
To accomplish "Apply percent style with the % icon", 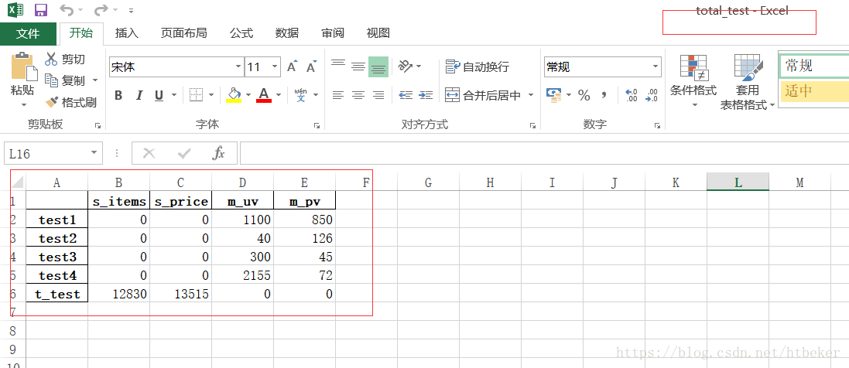I will click(x=584, y=96).
